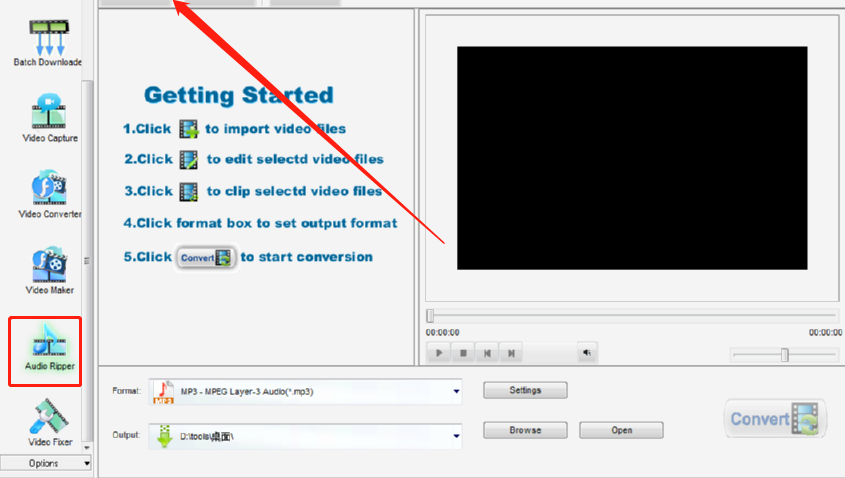Stop the preview playback

point(463,353)
